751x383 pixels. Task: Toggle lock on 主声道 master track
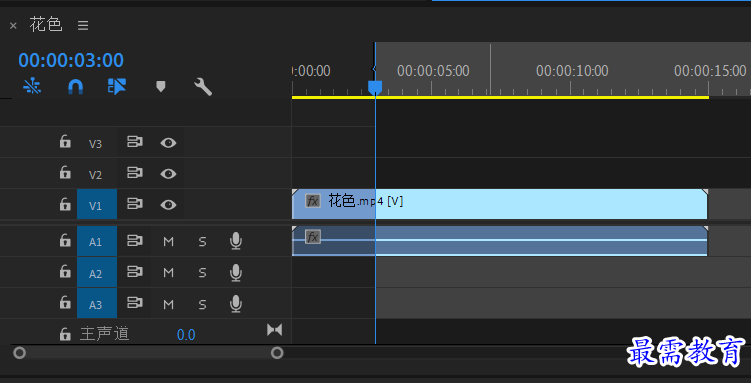[65, 334]
